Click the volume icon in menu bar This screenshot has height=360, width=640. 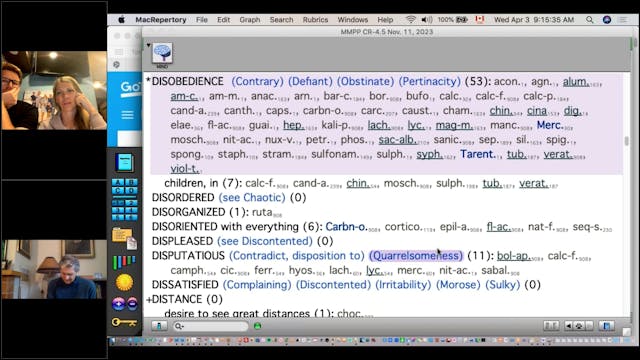[x=427, y=20]
